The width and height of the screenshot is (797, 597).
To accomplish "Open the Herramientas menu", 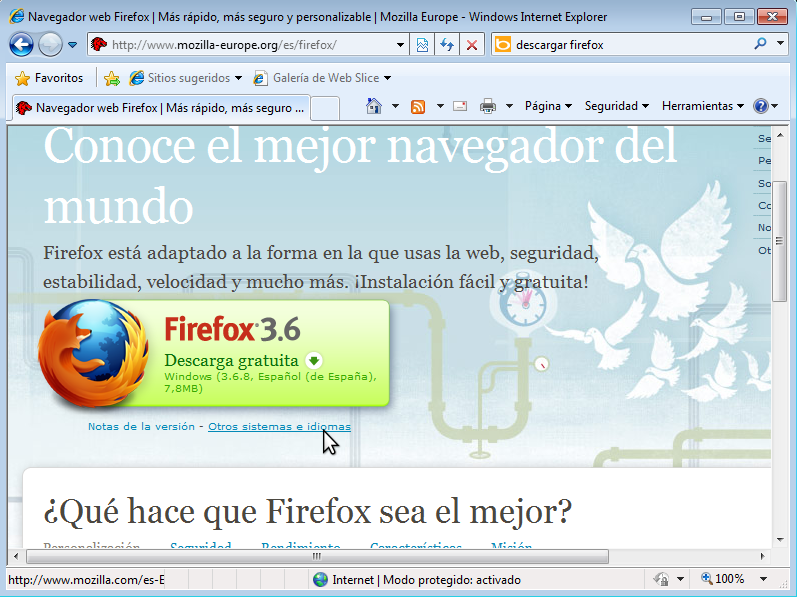I will (702, 106).
